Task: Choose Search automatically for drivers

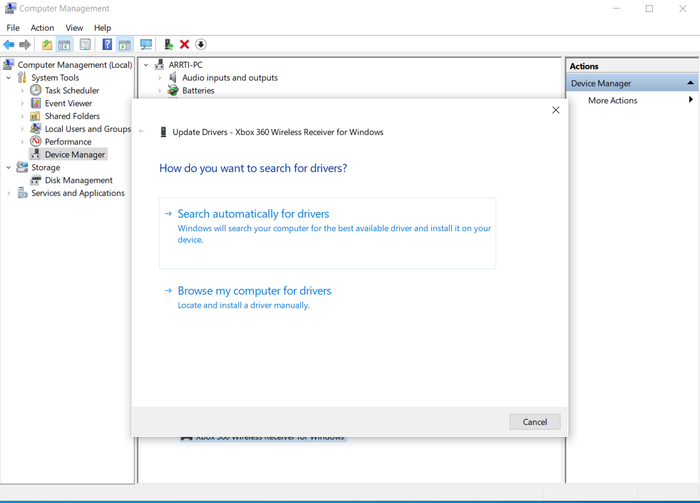Action: pos(327,233)
